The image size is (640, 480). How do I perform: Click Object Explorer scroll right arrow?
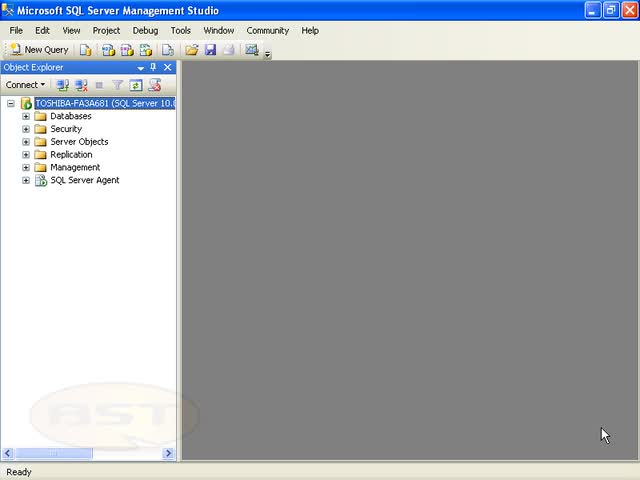168,453
